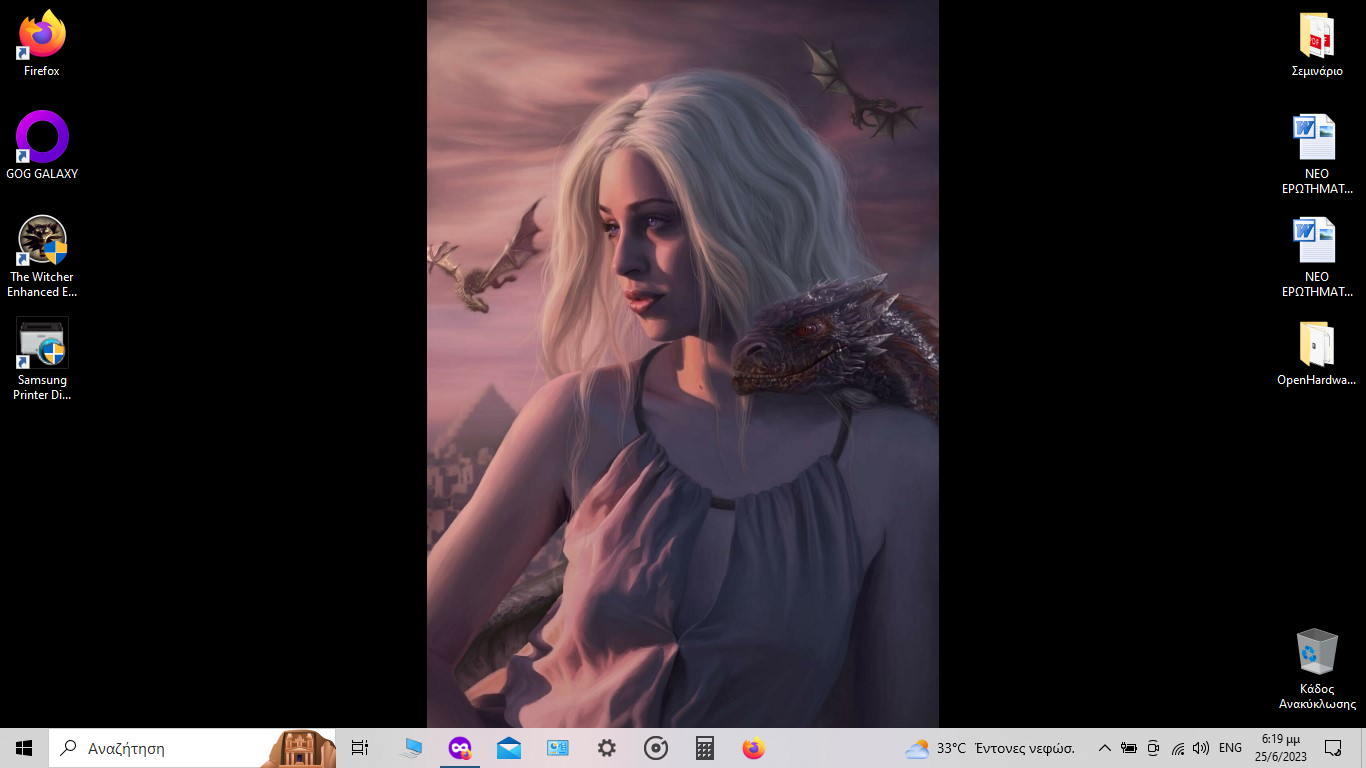The width and height of the screenshot is (1366, 768).
Task: Open the Wi-Fi network tray icon
Action: 1177,748
